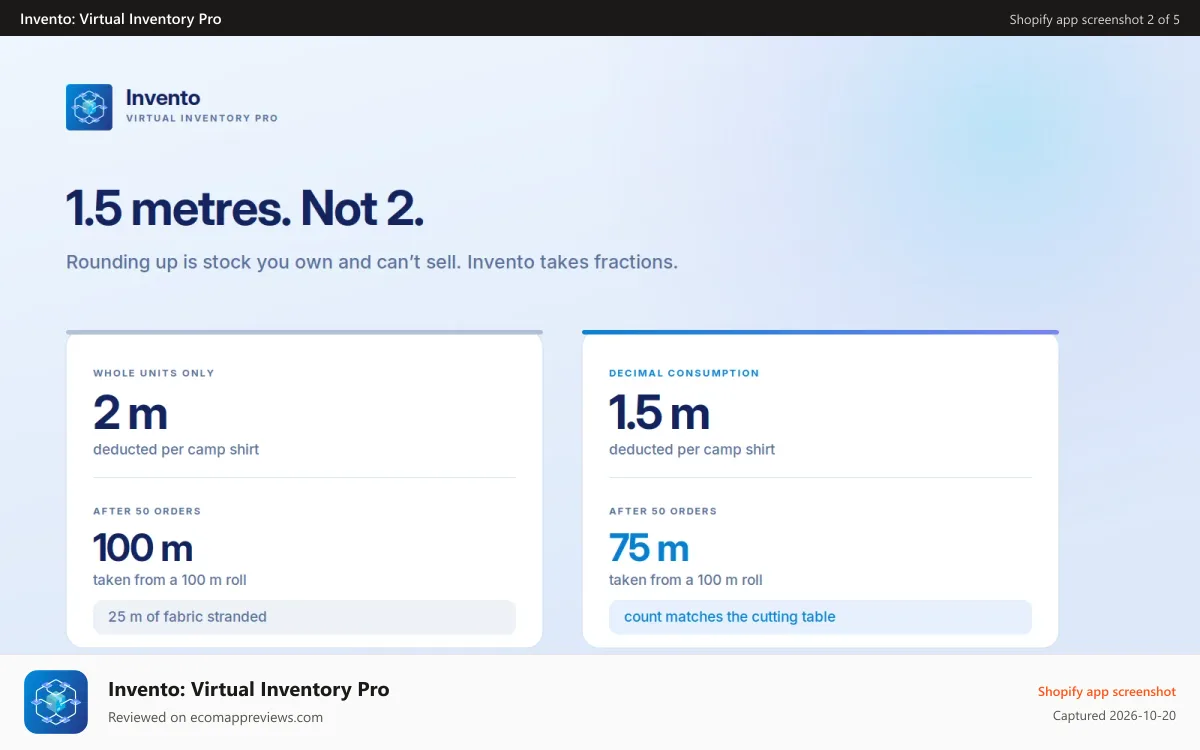
Task: Click the 'count matches the cutting table' pill
Action: [x=820, y=617]
